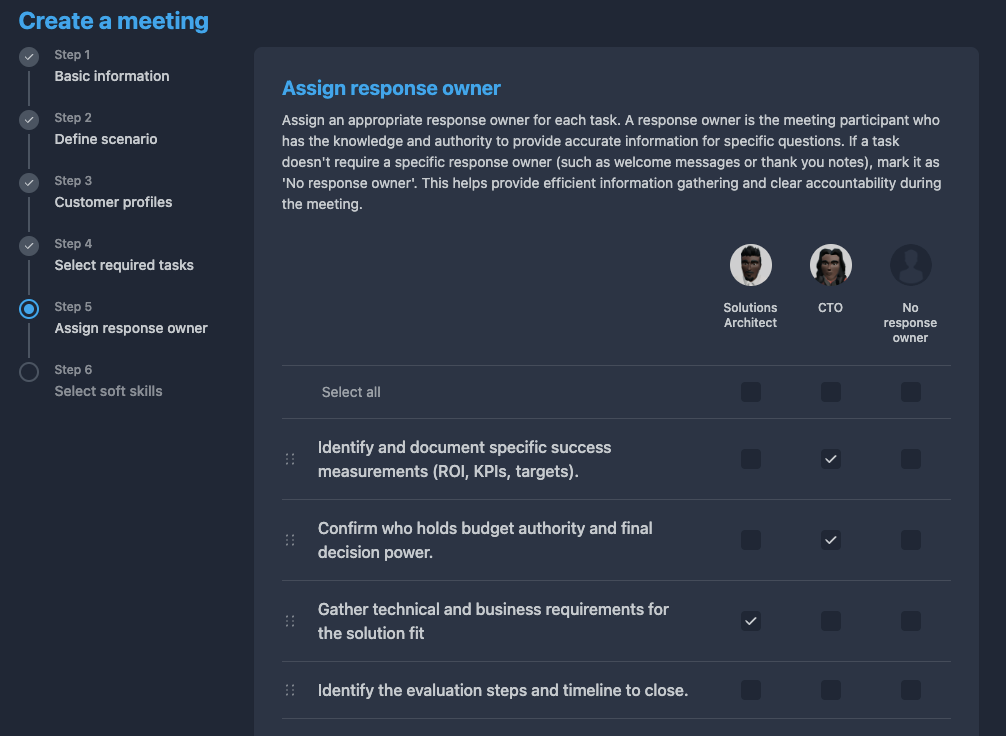The image size is (1006, 736).
Task: Check Select all for No response owner
Action: coord(911,392)
